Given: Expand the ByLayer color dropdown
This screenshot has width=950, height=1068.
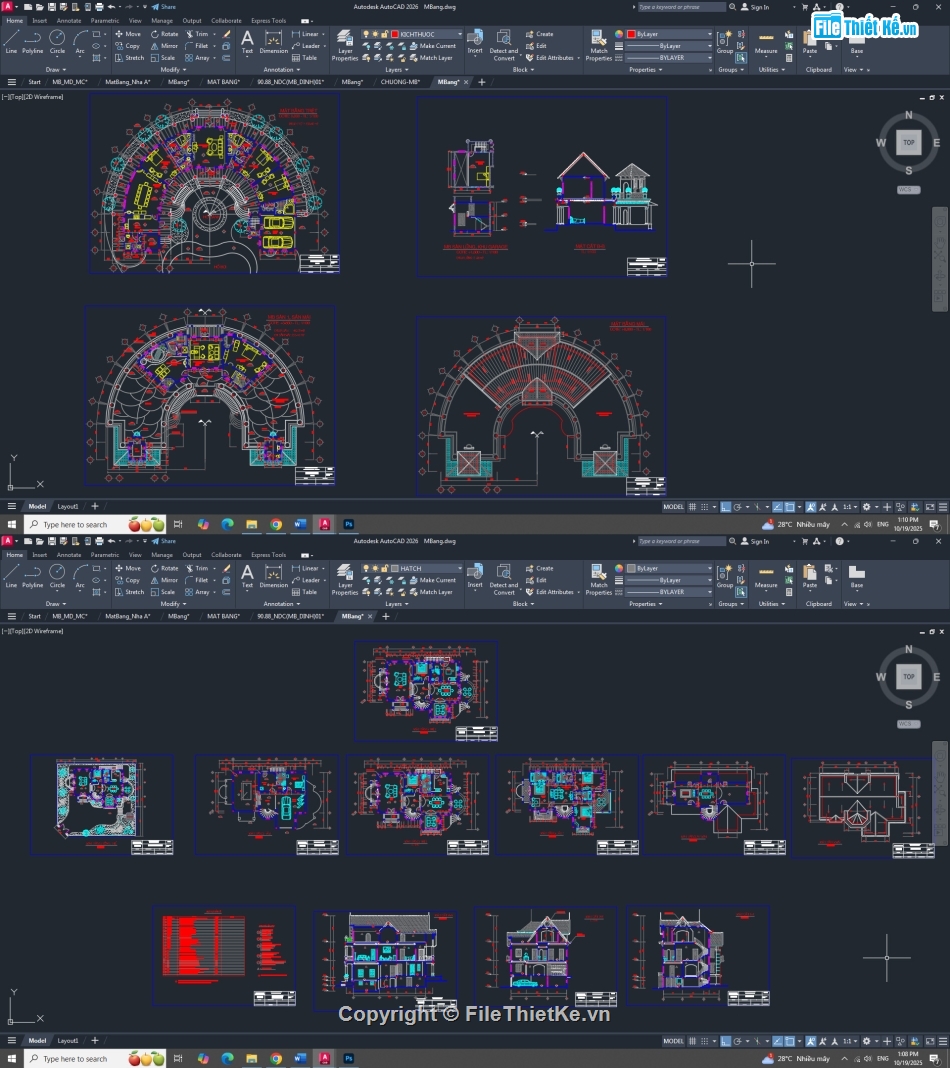Looking at the screenshot, I should point(710,33).
